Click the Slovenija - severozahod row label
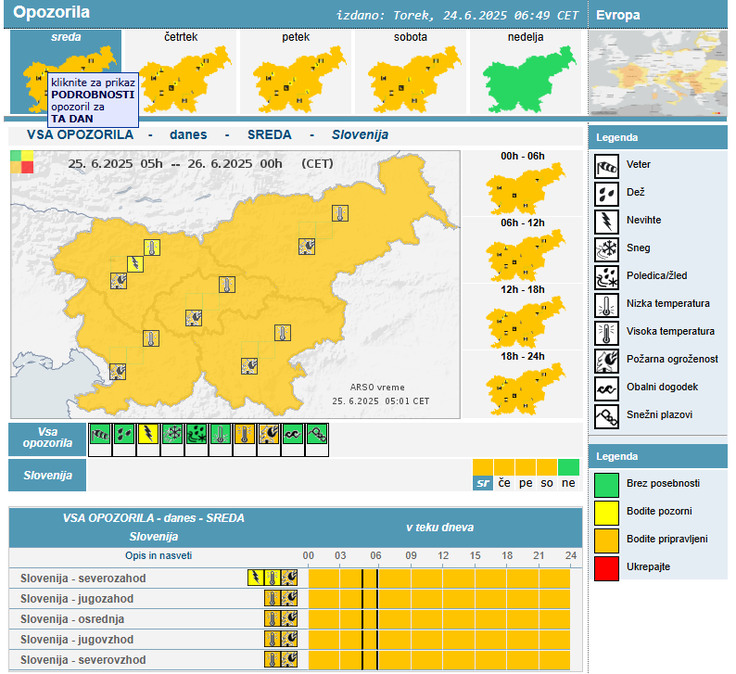 tap(83, 578)
